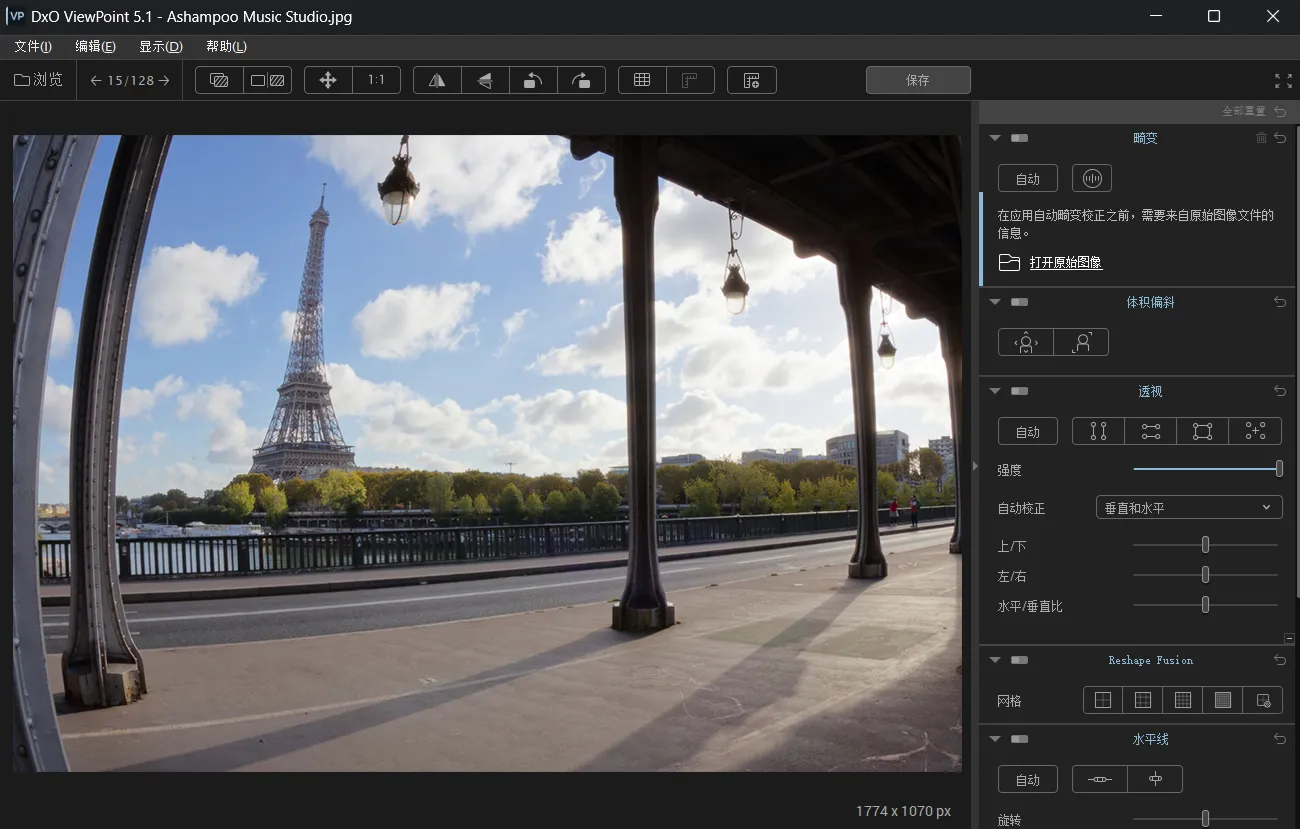Choose the horizontal volume deformation correction icon

(1025, 342)
